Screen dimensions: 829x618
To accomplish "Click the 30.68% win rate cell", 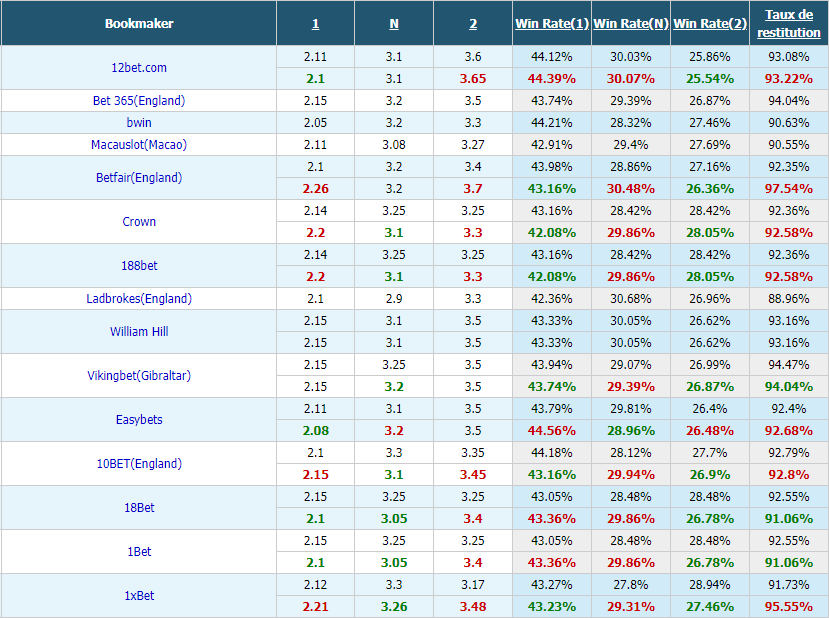I will point(631,299).
